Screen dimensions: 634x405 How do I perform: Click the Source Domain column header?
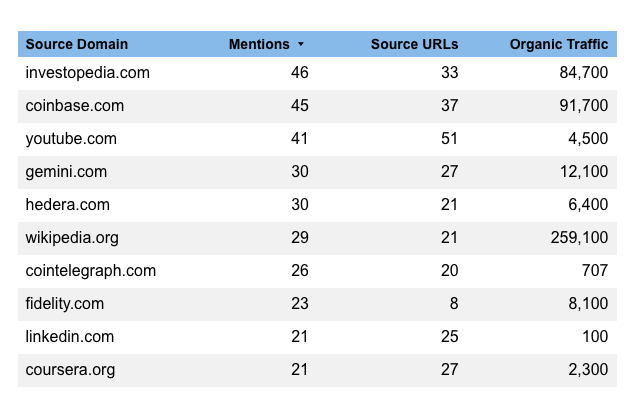pyautogui.click(x=77, y=44)
